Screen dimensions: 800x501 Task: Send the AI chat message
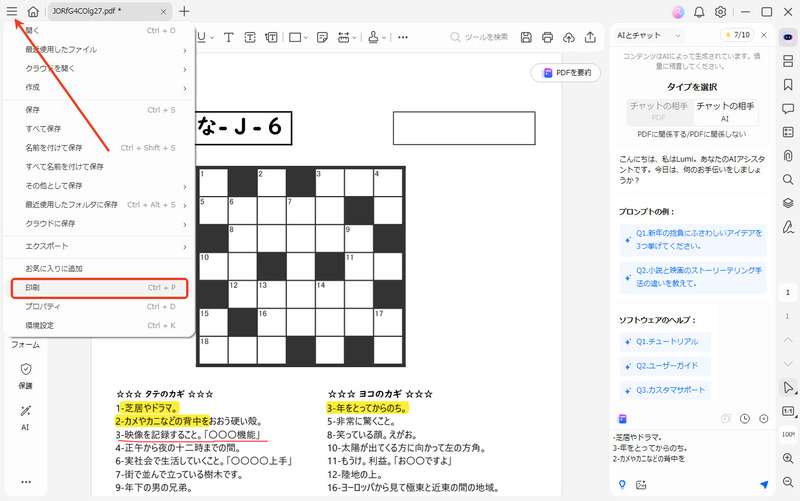[x=764, y=485]
